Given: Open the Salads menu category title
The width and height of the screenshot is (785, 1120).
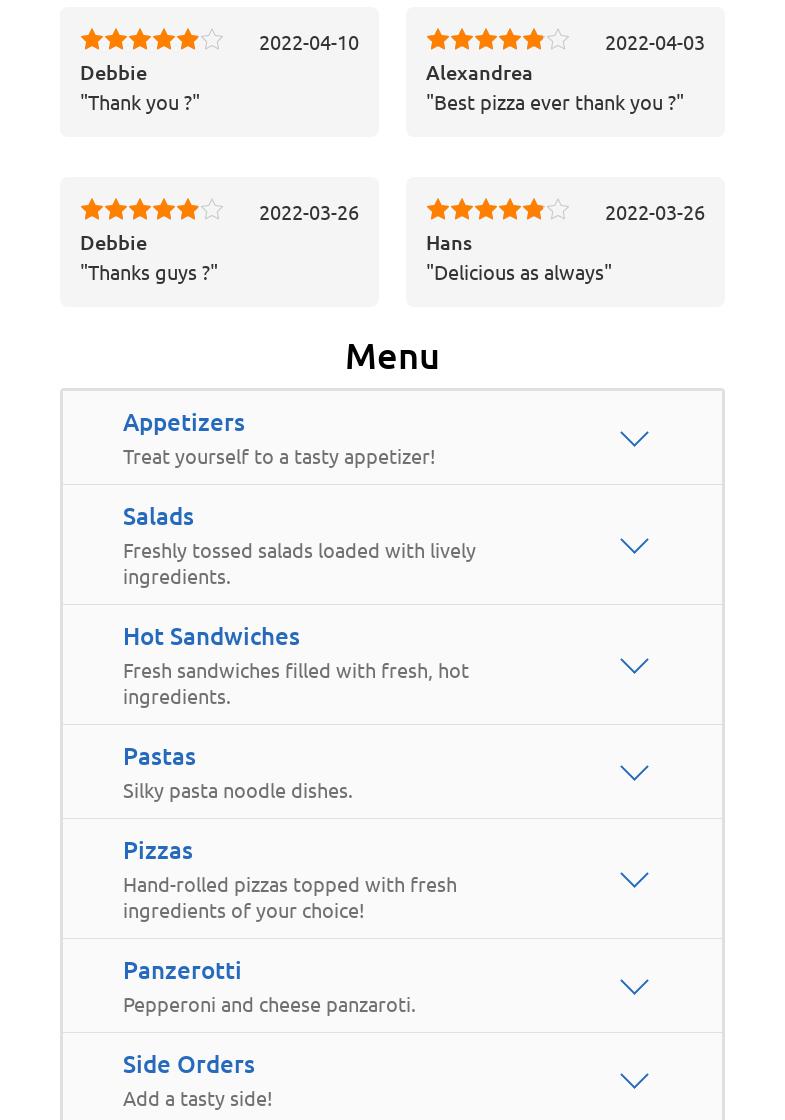Looking at the screenshot, I should [x=158, y=516].
